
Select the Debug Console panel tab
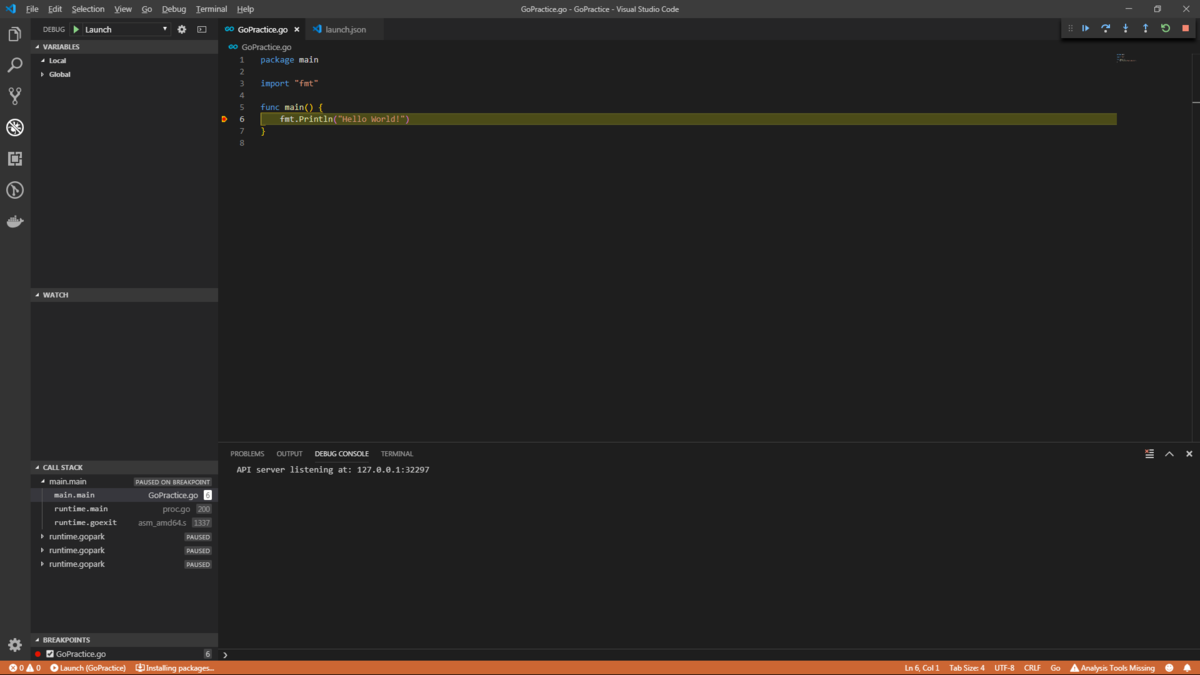pyautogui.click(x=341, y=454)
